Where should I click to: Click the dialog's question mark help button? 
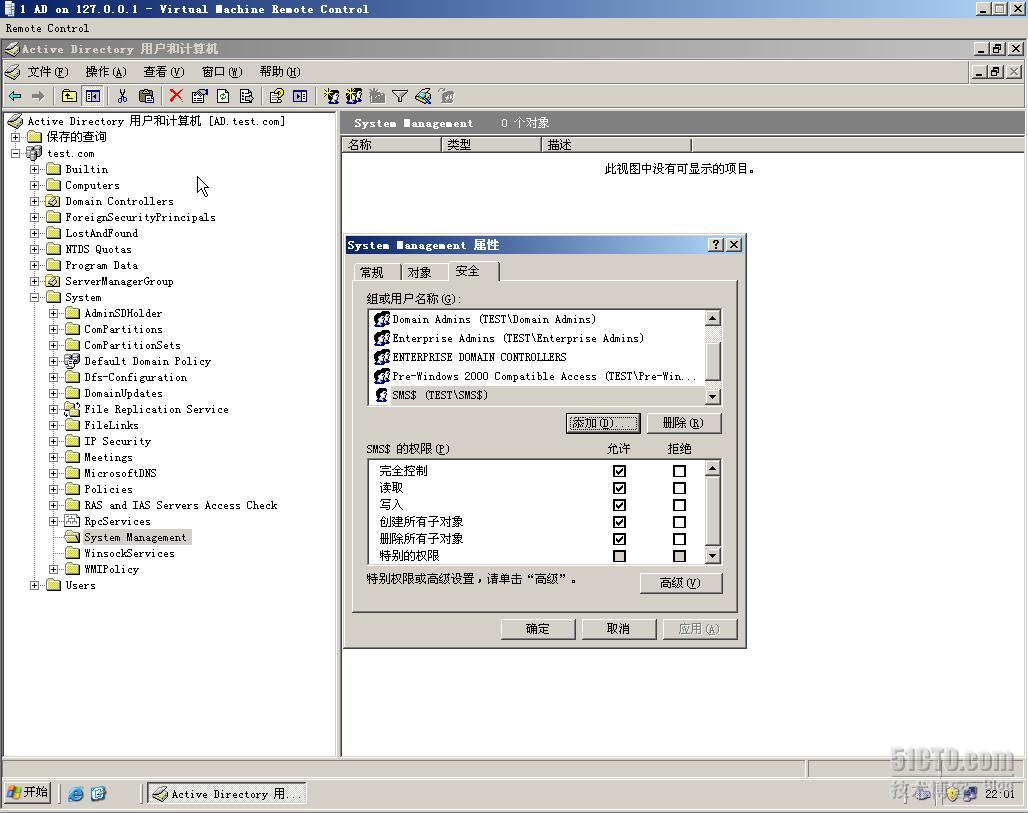[716, 245]
